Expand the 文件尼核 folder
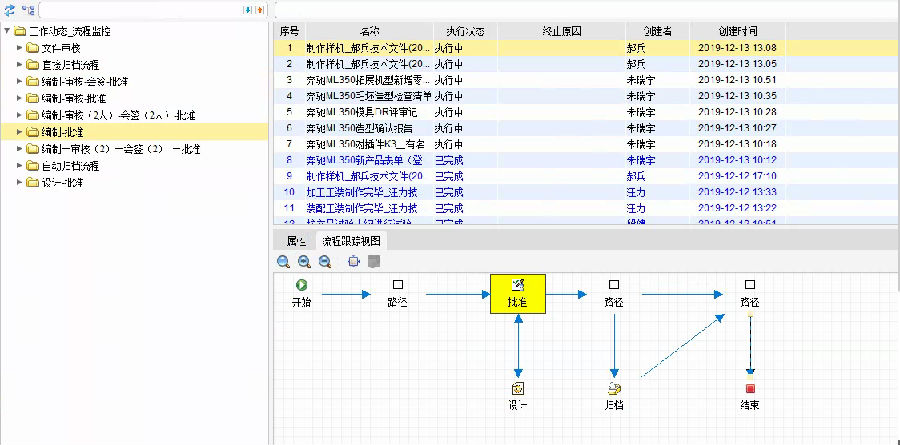This screenshot has height=445, width=900. (x=20, y=48)
